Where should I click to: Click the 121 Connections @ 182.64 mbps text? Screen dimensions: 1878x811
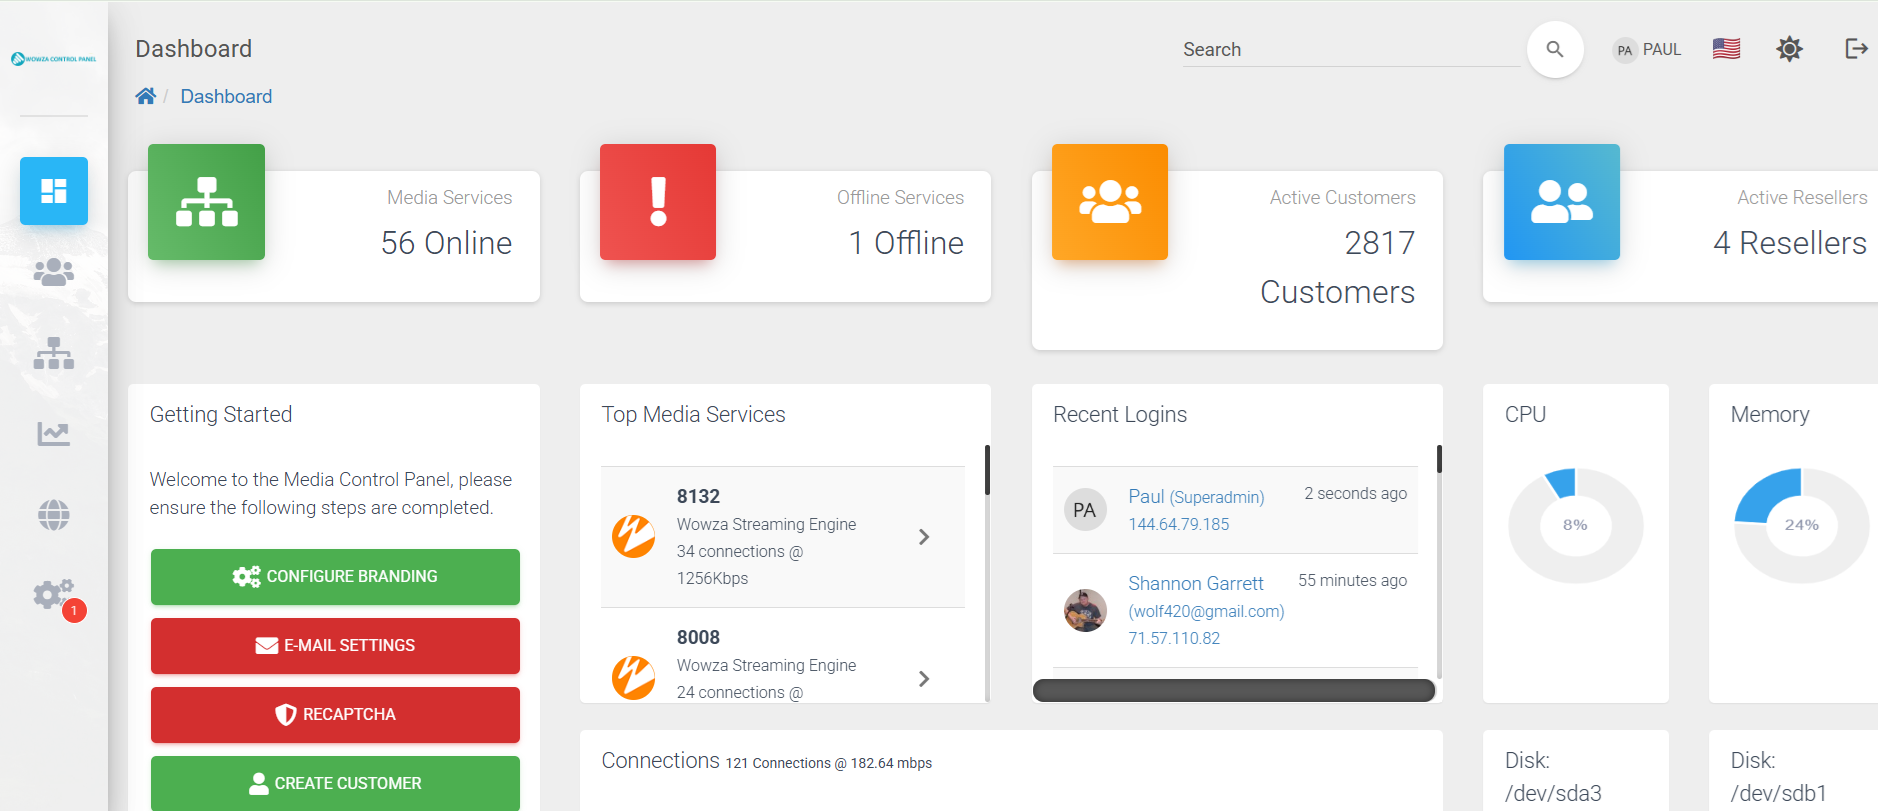click(829, 763)
